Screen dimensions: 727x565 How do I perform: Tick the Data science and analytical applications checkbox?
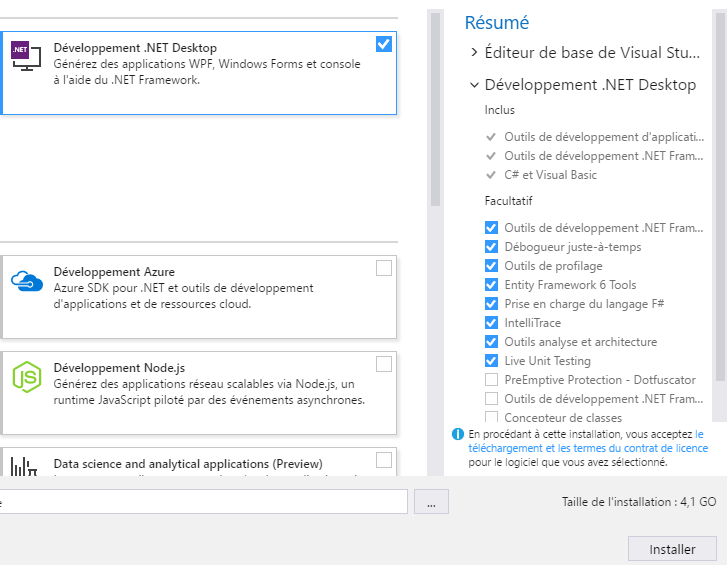(384, 460)
